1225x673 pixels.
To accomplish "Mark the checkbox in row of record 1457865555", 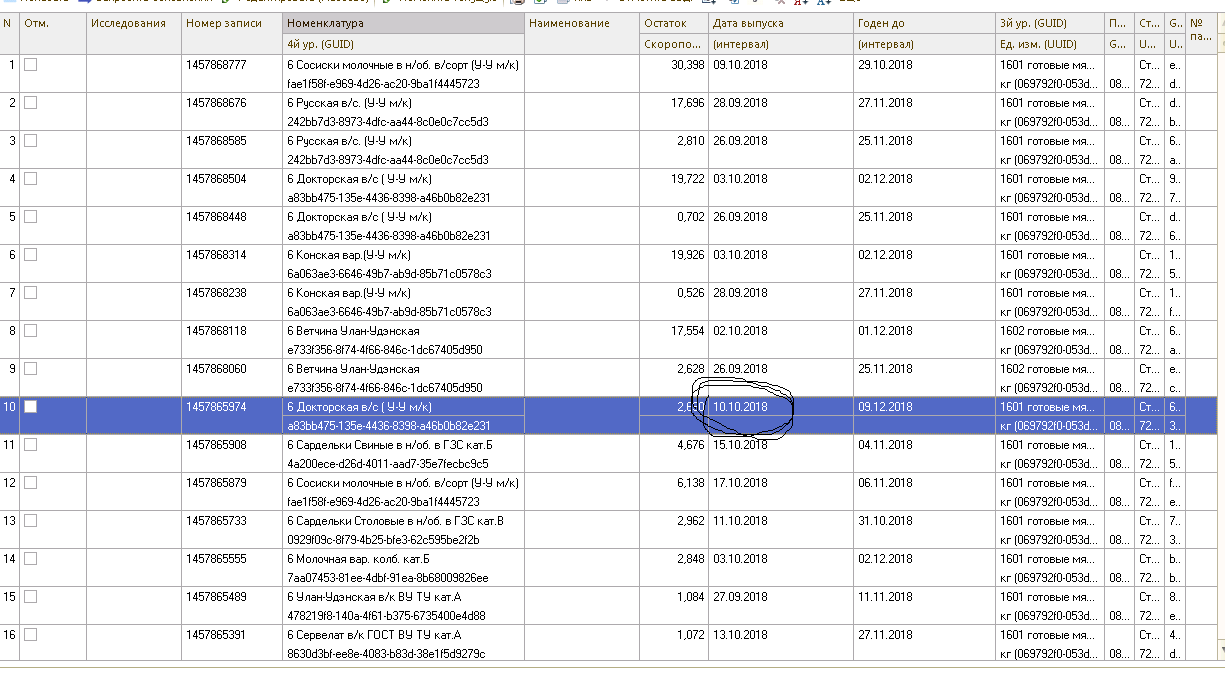I will 30,558.
